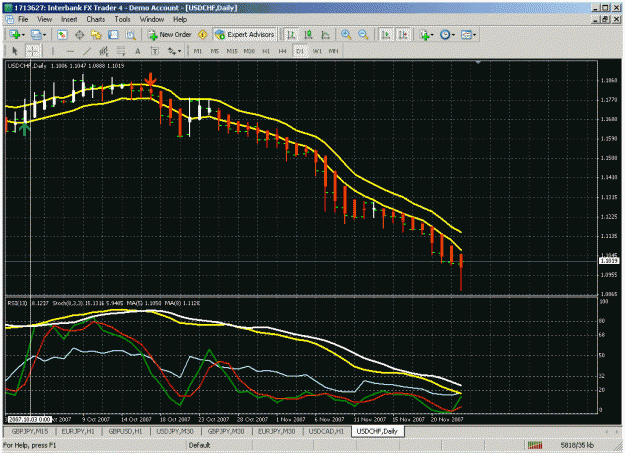This screenshot has width=625, height=453.
Task: Expand the Profiles dropdown arrow
Action: tap(45, 35)
